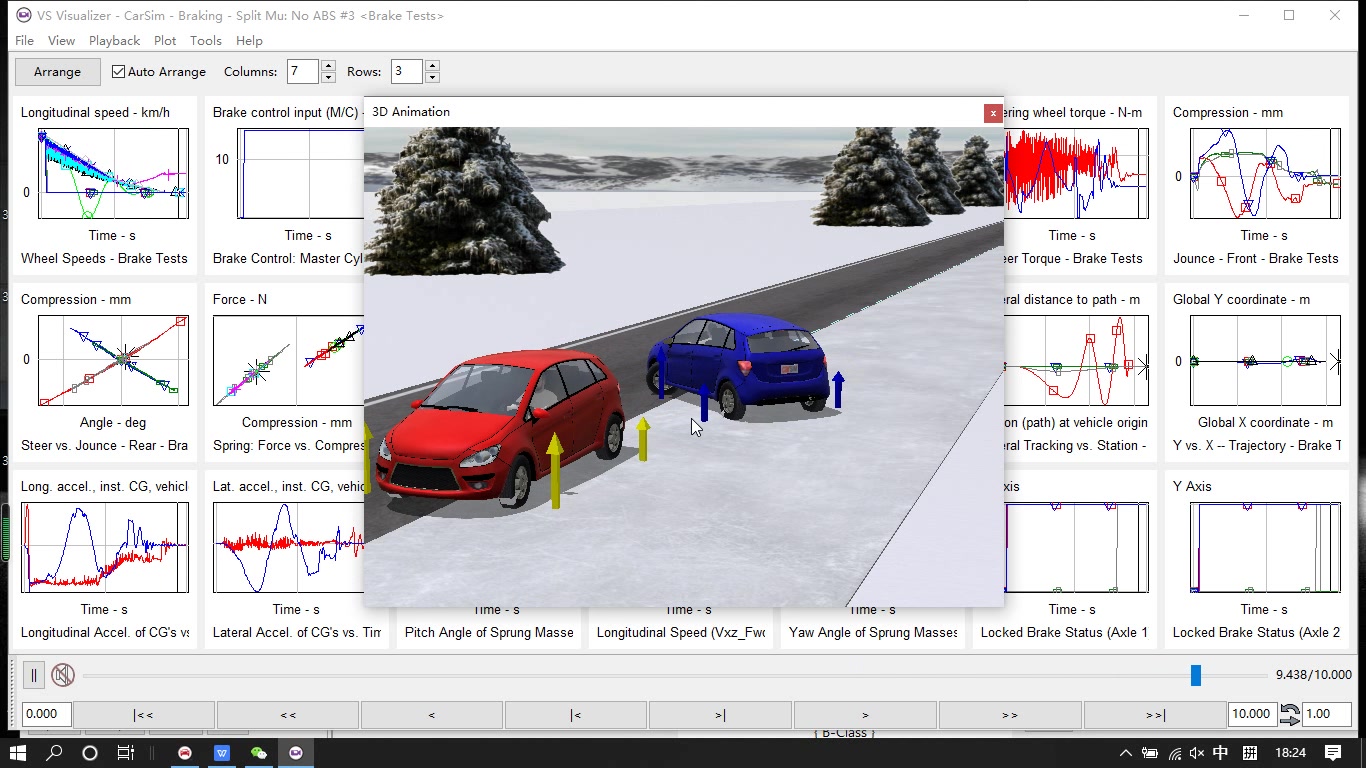This screenshot has width=1366, height=768.
Task: Click the playback timeline slider handle
Action: [x=1195, y=676]
